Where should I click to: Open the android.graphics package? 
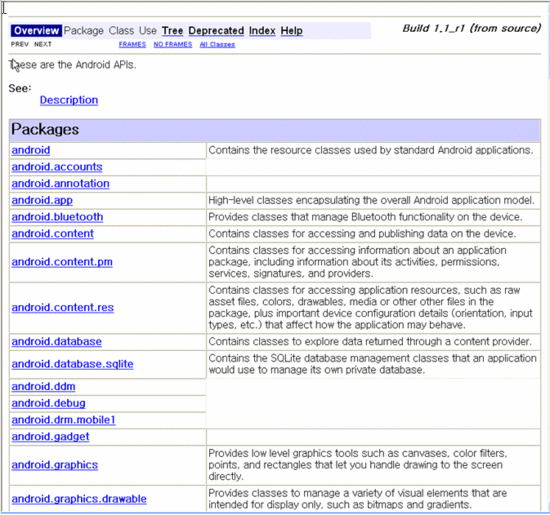tap(55, 465)
